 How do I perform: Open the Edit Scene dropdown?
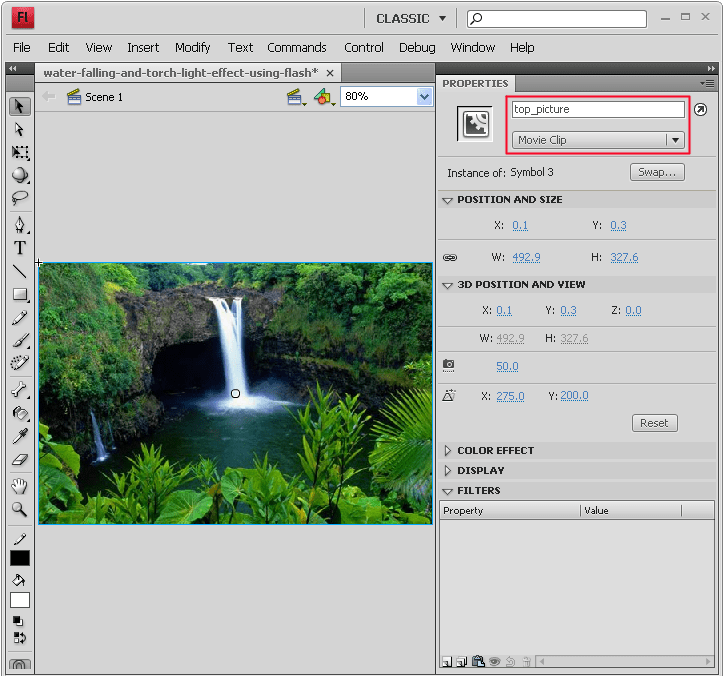(x=296, y=97)
